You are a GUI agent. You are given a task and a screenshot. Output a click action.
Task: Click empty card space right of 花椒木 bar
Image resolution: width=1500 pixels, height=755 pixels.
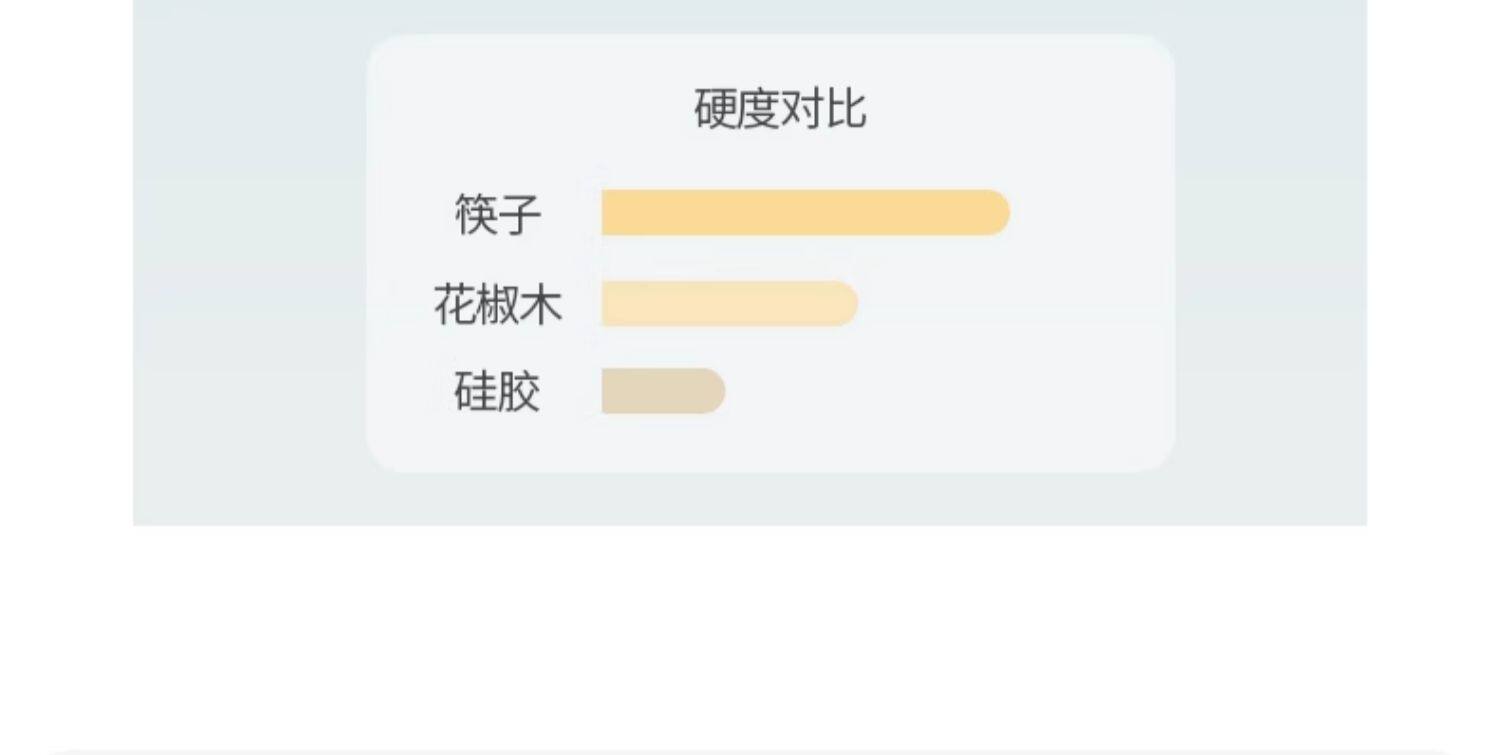tap(1010, 304)
